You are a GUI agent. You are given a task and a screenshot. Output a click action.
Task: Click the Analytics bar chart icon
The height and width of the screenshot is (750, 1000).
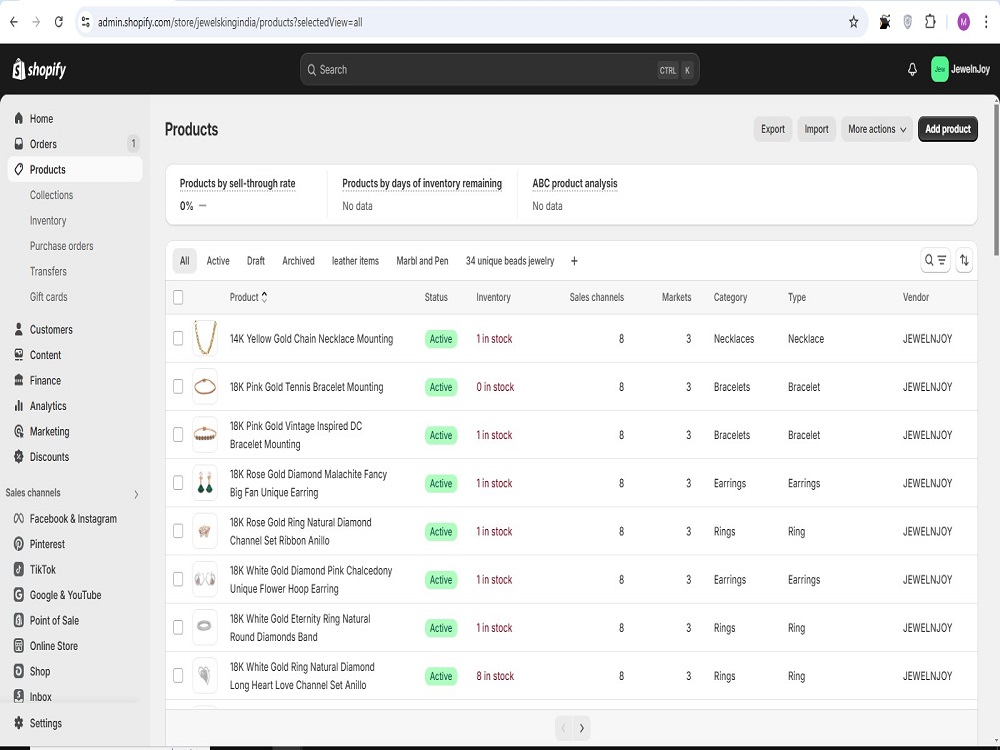(x=18, y=406)
